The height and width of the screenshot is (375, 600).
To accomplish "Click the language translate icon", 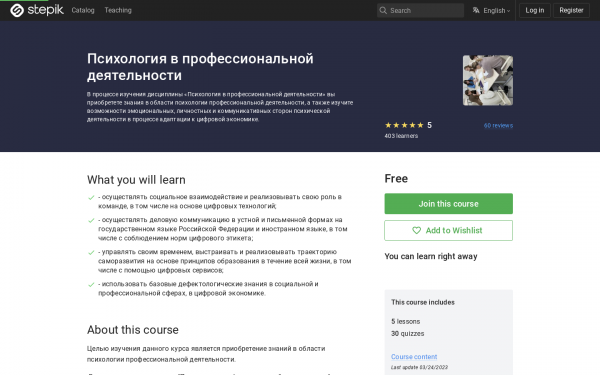I will coord(476,10).
